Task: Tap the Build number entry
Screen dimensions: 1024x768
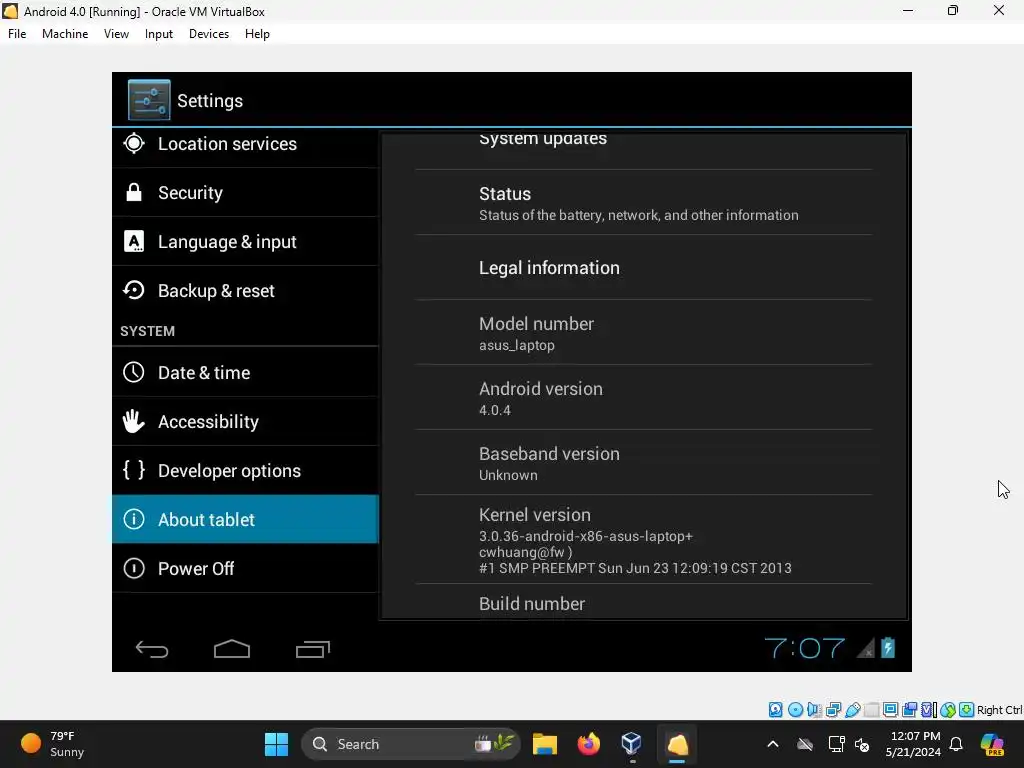Action: (643, 601)
